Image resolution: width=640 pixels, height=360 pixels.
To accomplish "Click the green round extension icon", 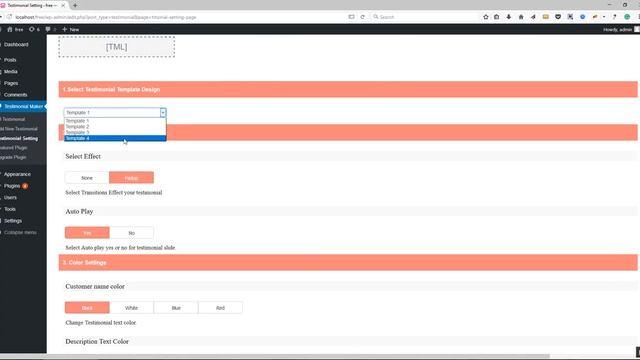I will coord(627,17).
